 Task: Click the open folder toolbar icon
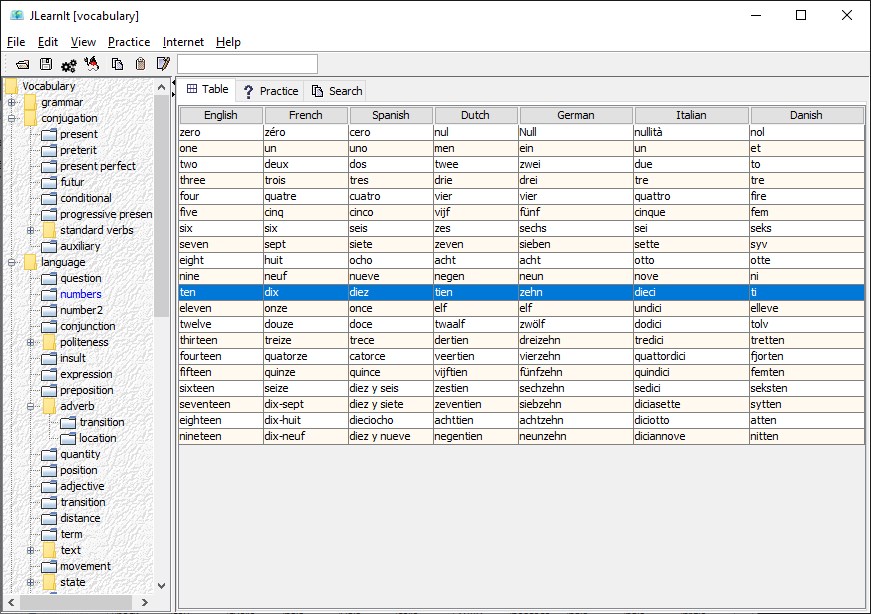click(x=22, y=65)
